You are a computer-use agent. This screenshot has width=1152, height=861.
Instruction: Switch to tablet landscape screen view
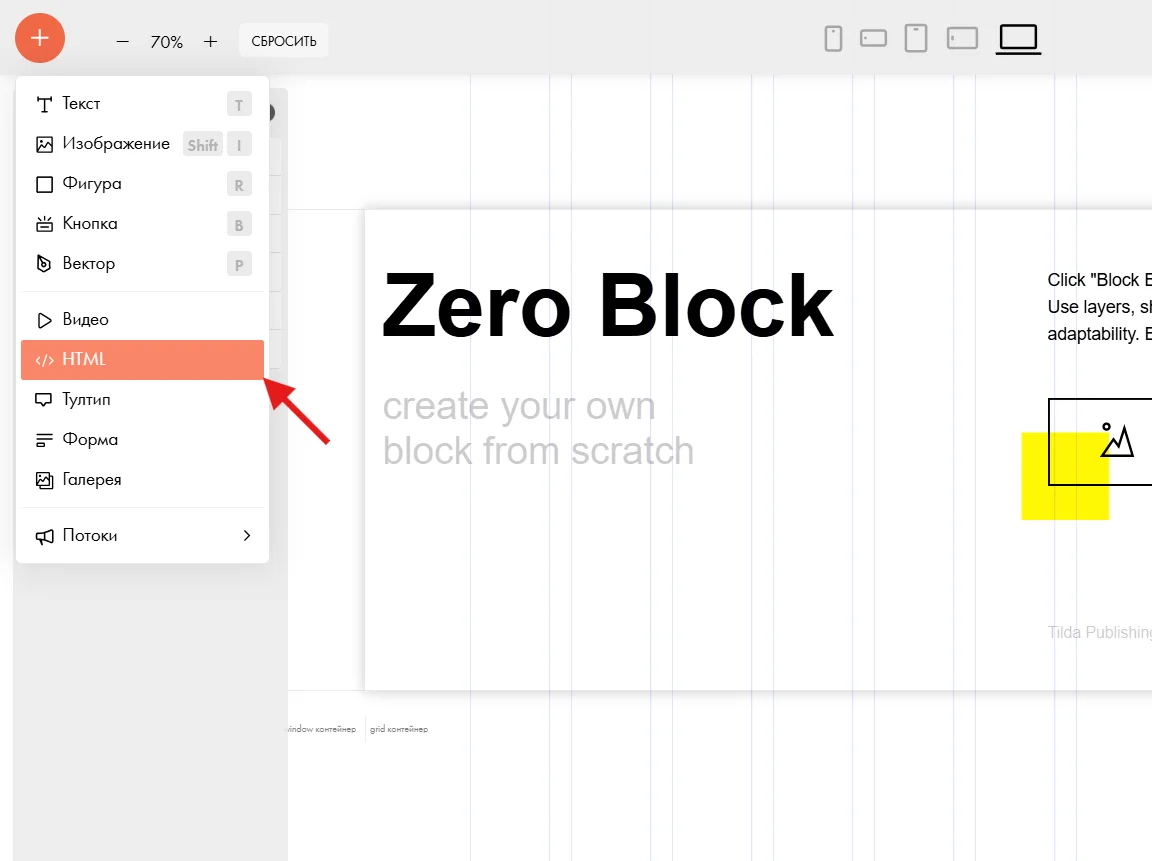pyautogui.click(x=962, y=38)
